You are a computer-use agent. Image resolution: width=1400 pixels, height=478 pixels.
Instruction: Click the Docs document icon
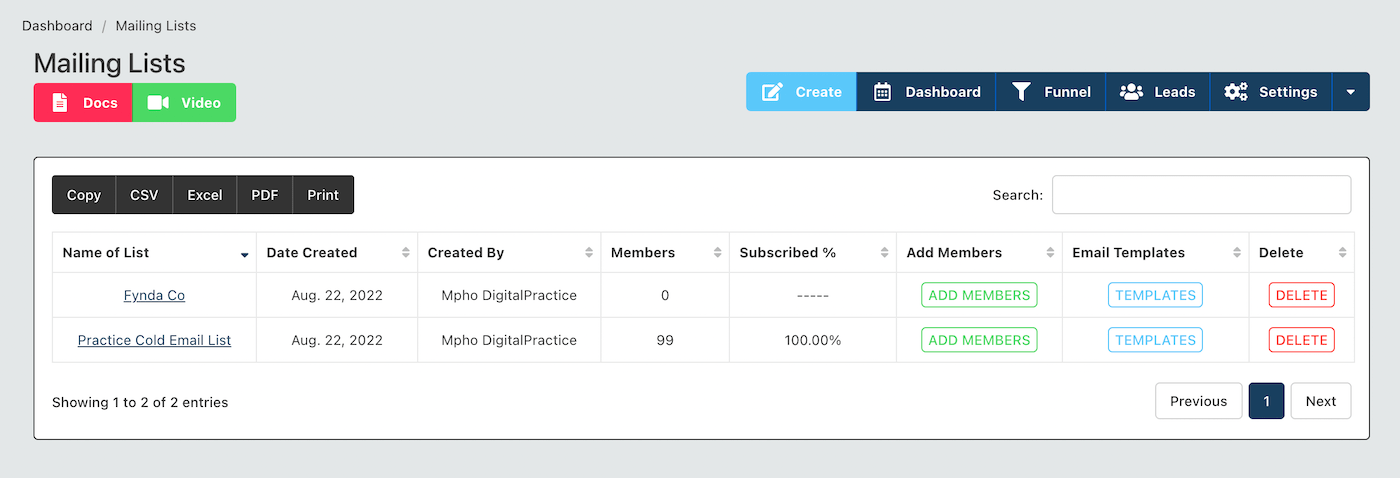tap(60, 103)
